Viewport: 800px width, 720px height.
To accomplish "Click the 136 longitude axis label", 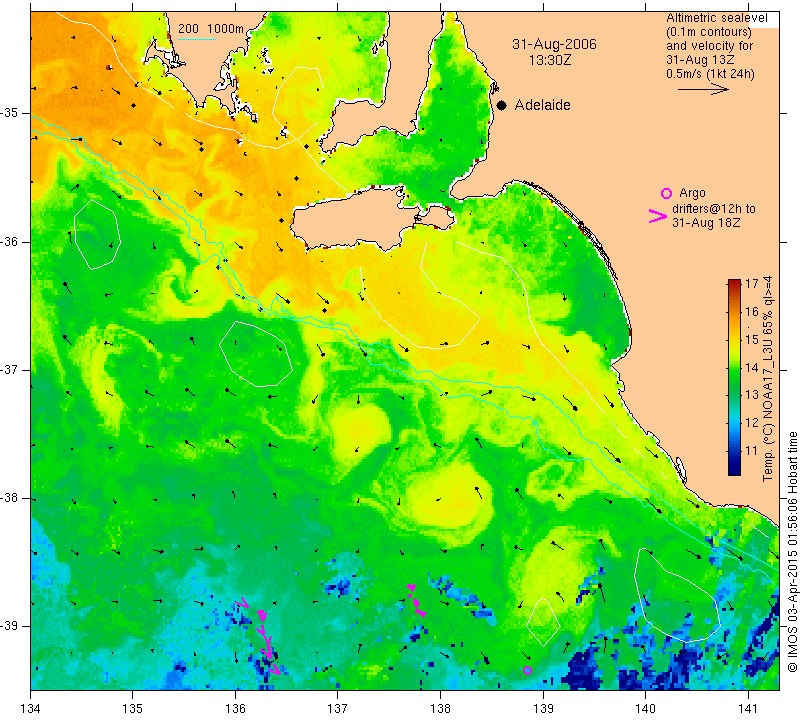I will click(235, 708).
